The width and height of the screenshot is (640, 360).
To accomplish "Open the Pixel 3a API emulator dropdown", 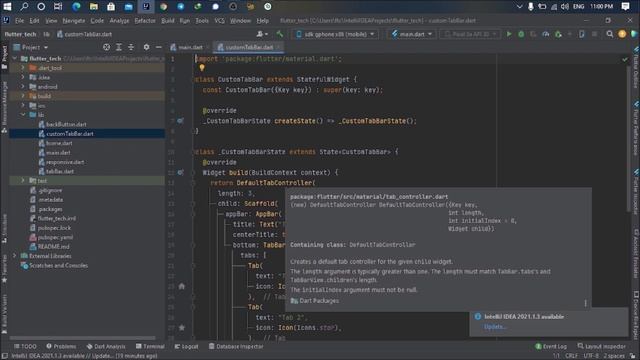I will click(x=470, y=34).
